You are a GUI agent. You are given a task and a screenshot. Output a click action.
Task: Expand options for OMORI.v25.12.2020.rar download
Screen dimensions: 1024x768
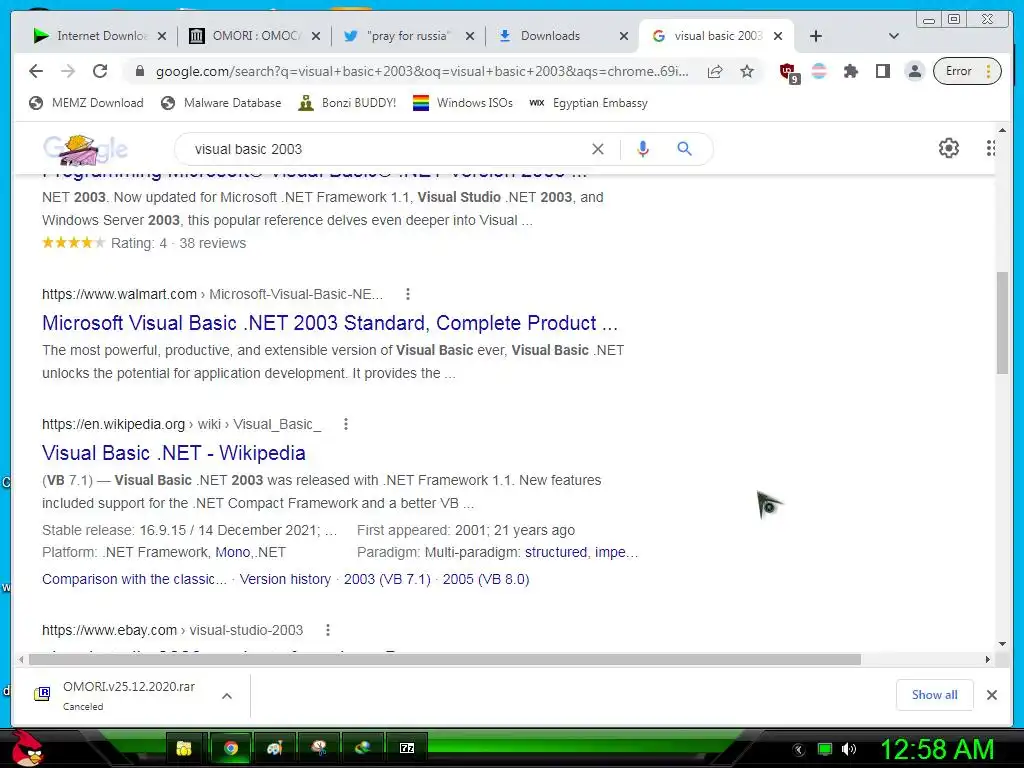pyautogui.click(x=227, y=696)
